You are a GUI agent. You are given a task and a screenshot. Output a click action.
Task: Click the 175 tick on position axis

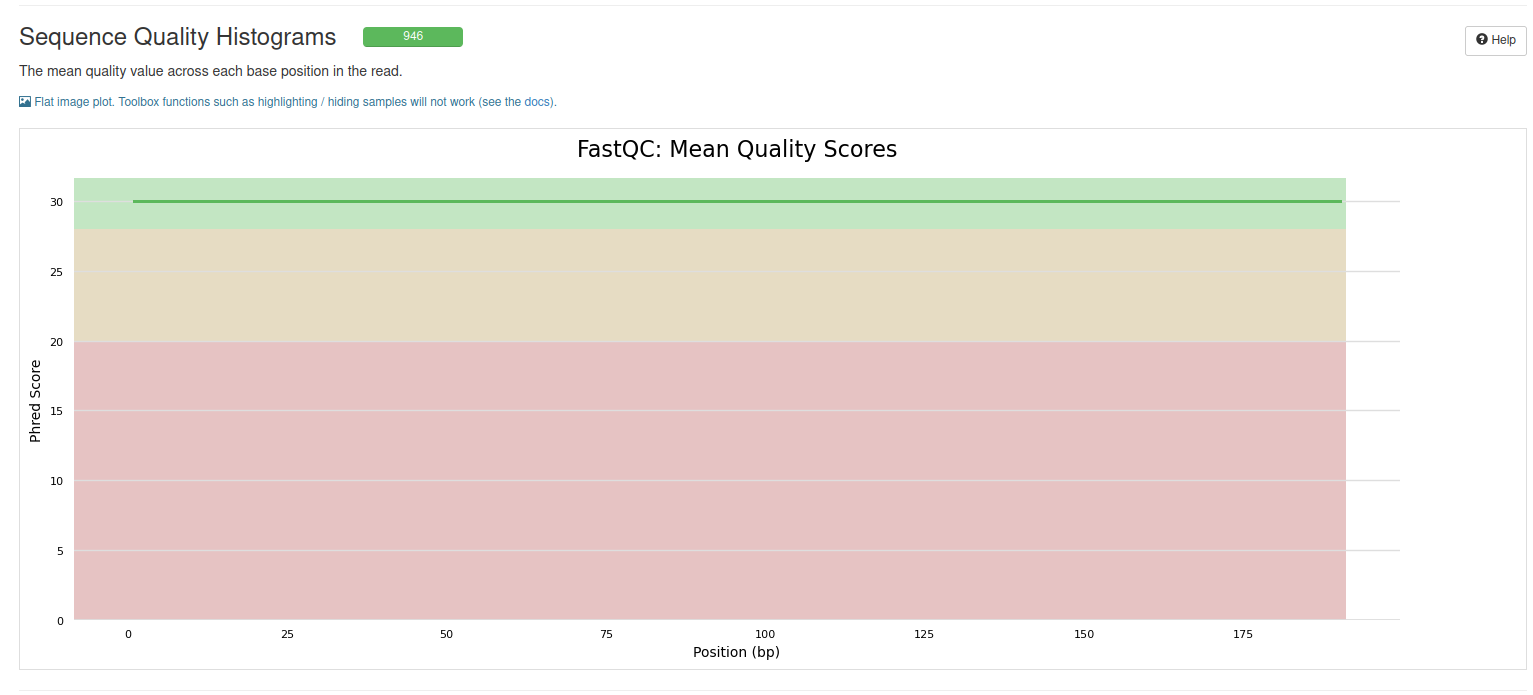pyautogui.click(x=1243, y=635)
